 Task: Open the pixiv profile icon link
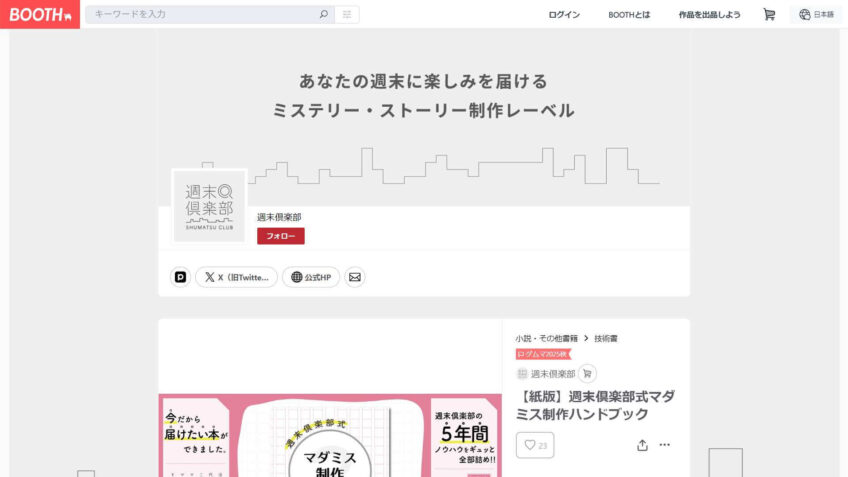(180, 277)
